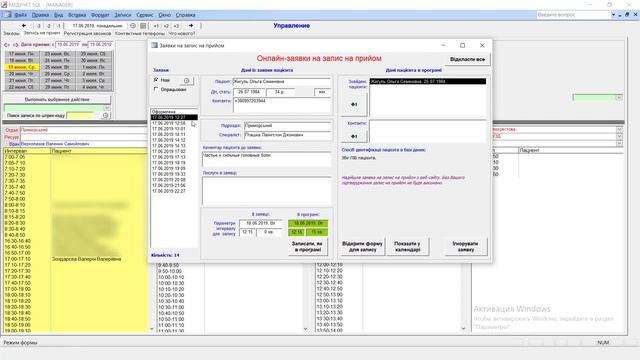Shift date by +2 days

pyautogui.click(x=166, y=26)
